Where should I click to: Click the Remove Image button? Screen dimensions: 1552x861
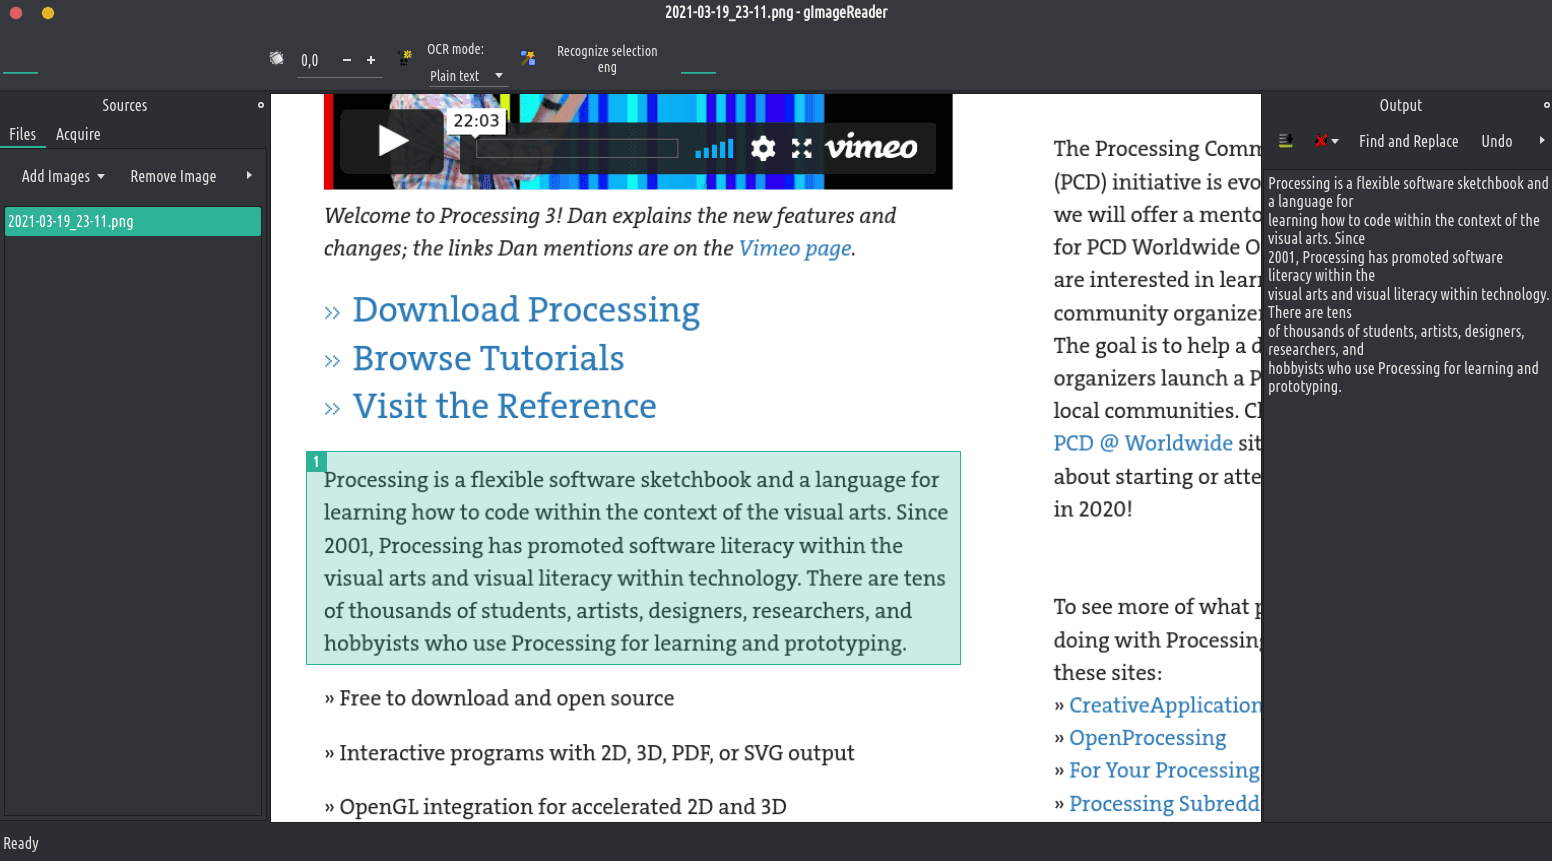pyautogui.click(x=173, y=176)
